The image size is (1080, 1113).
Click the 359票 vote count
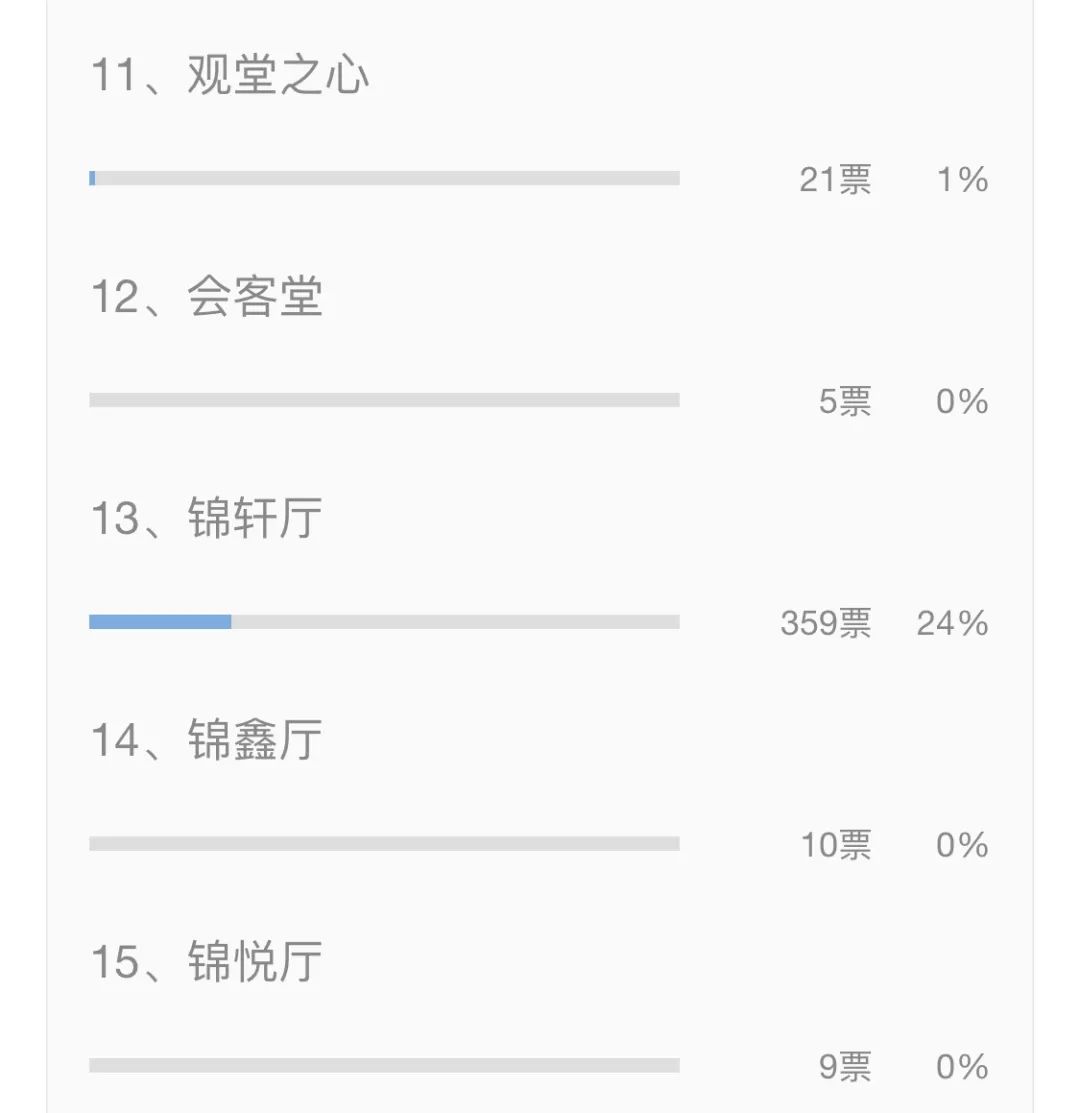click(826, 623)
